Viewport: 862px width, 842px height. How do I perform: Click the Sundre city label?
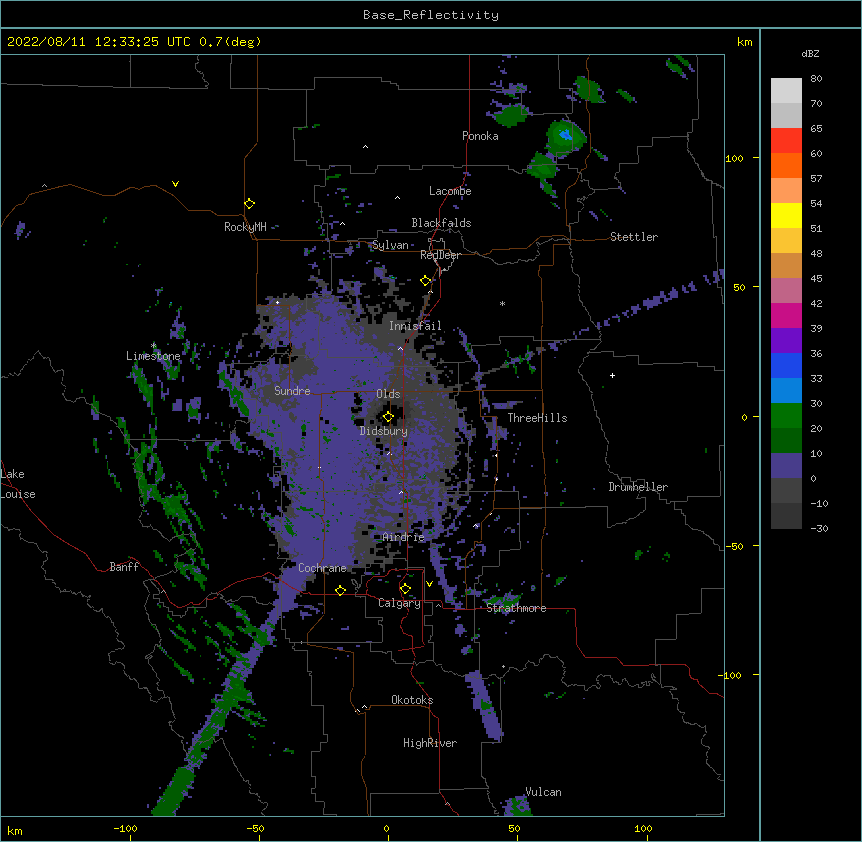point(292,391)
